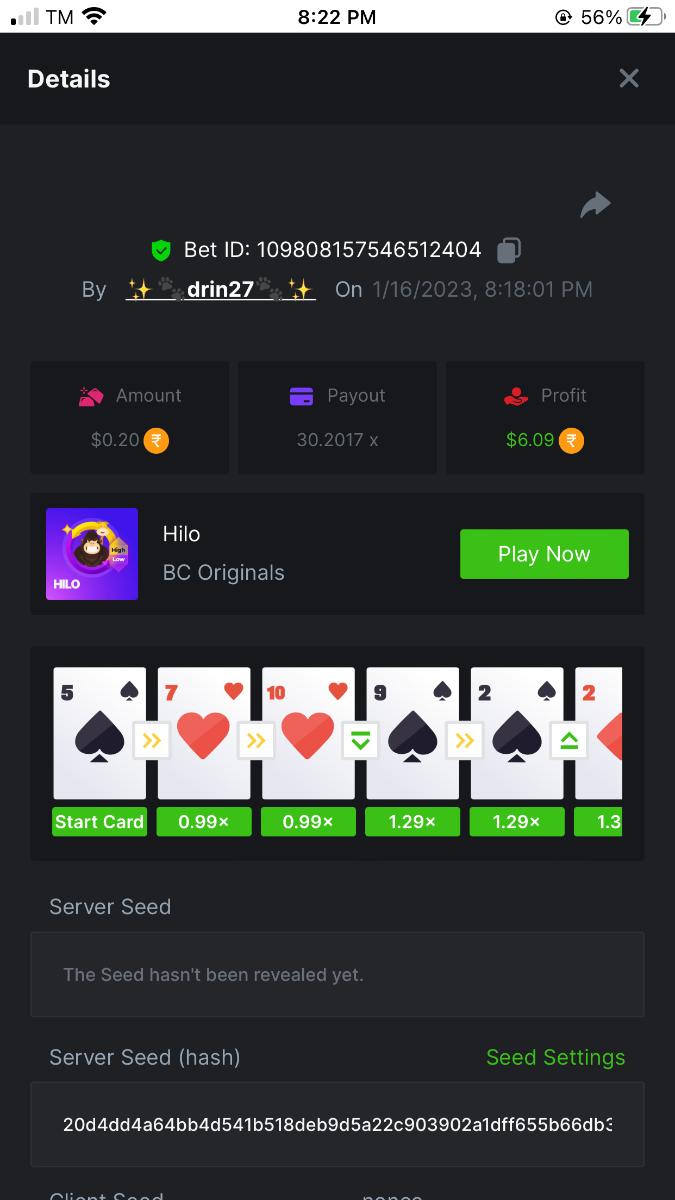Select the 7 of hearts card
675x1200 pixels.
[204, 733]
